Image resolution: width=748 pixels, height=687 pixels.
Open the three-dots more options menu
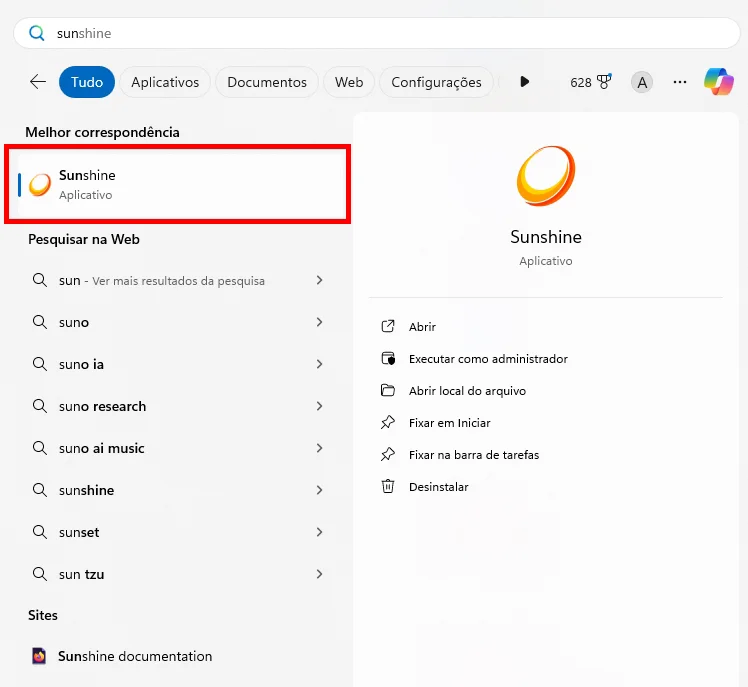point(680,82)
